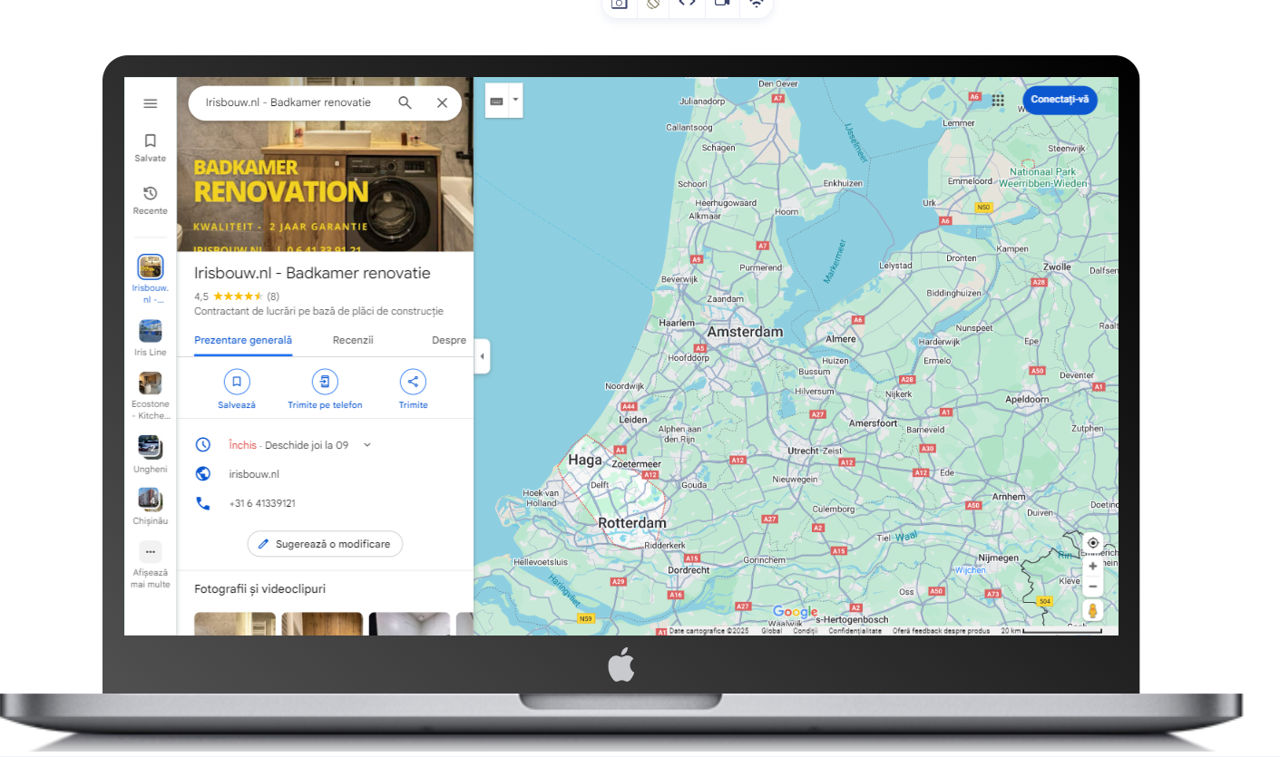Image resolution: width=1280 pixels, height=757 pixels.
Task: Click the clock icon beside opening hours
Action: coord(203,445)
